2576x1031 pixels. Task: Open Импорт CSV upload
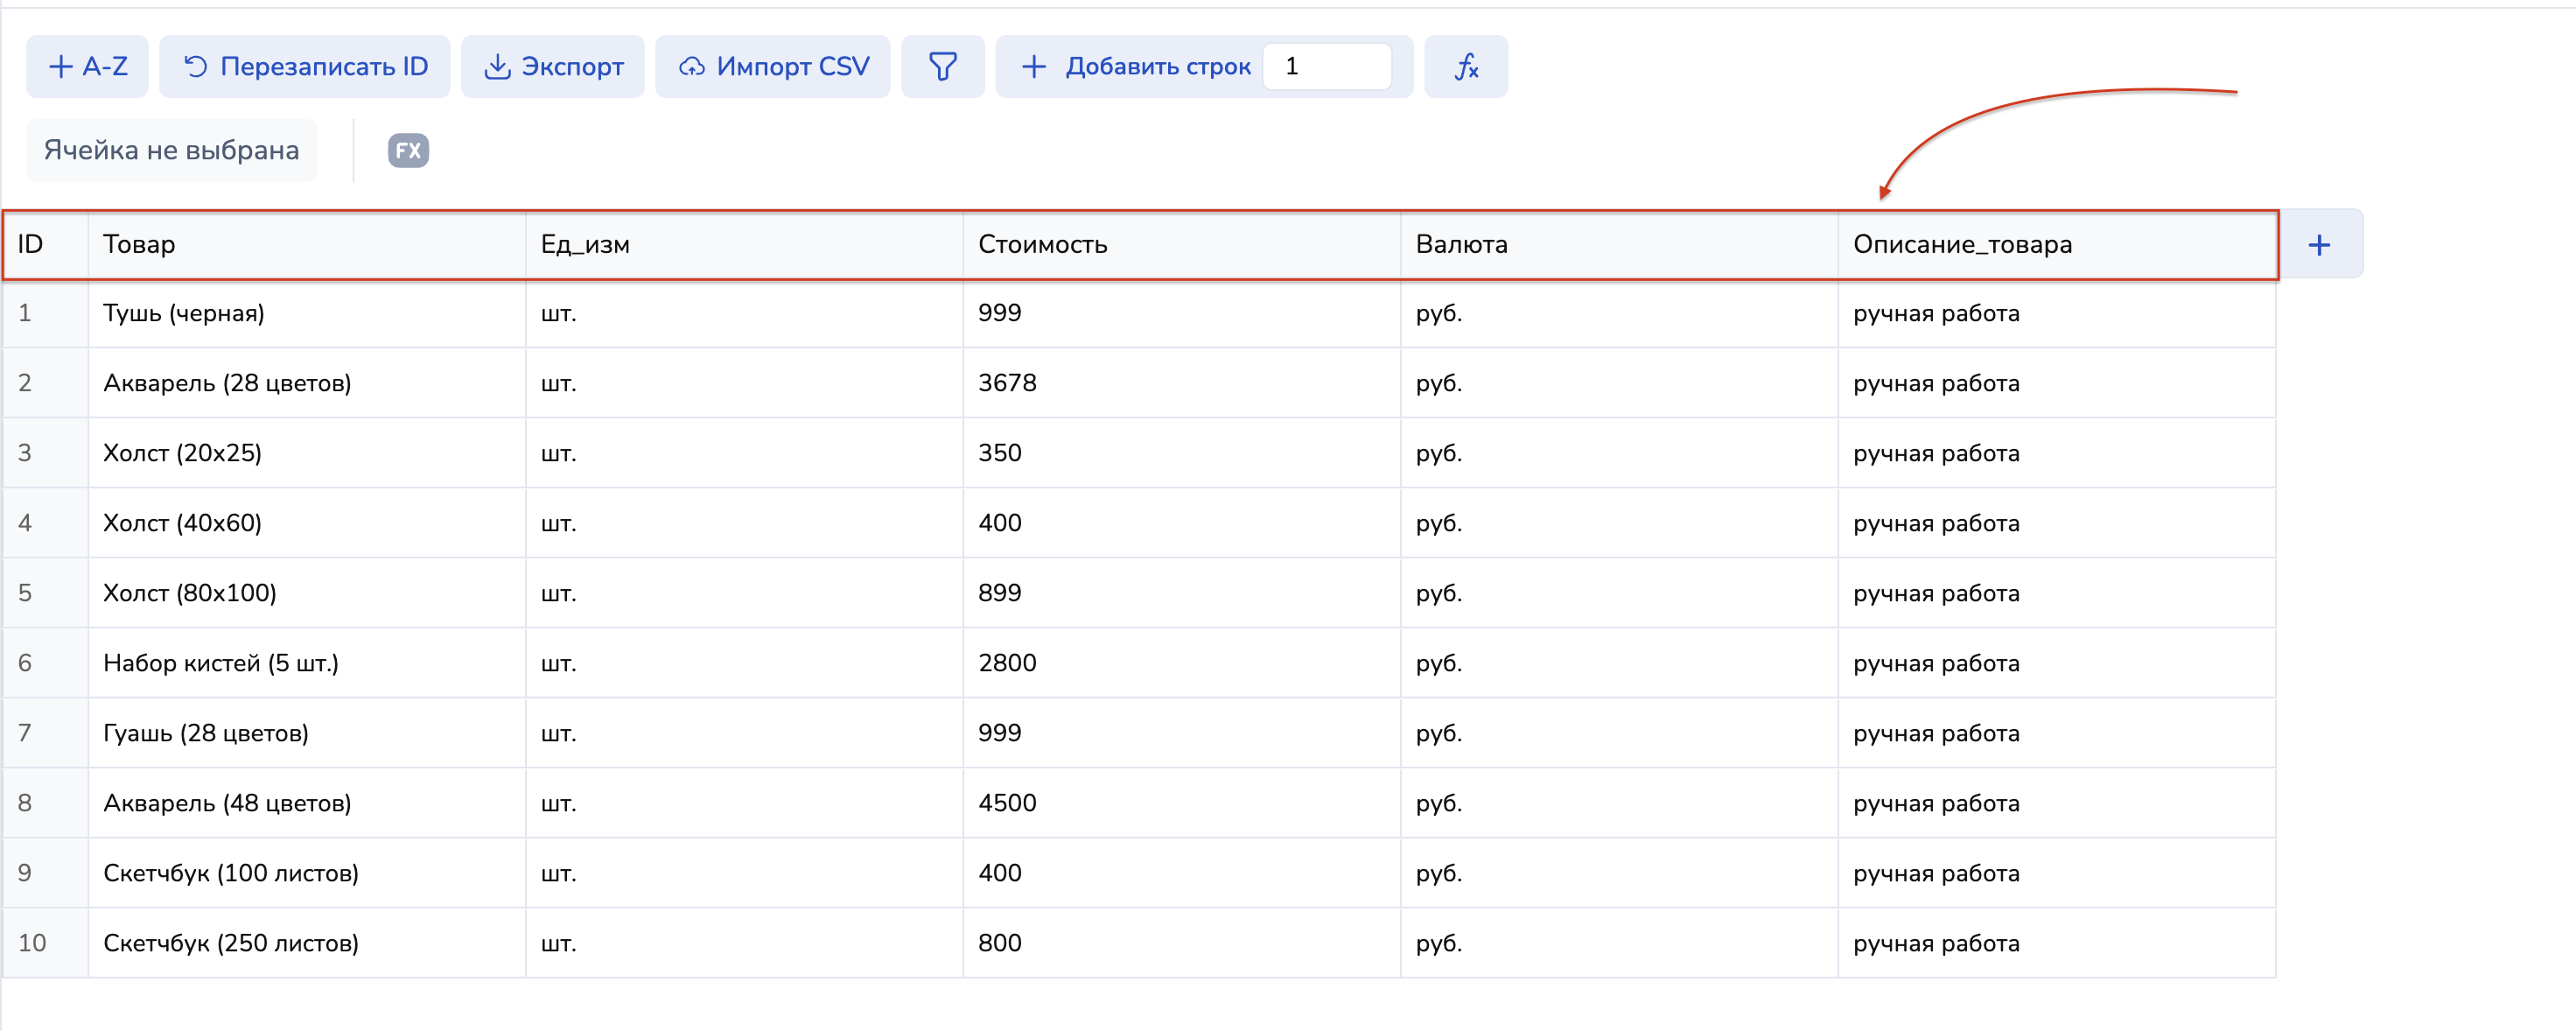pyautogui.click(x=773, y=66)
